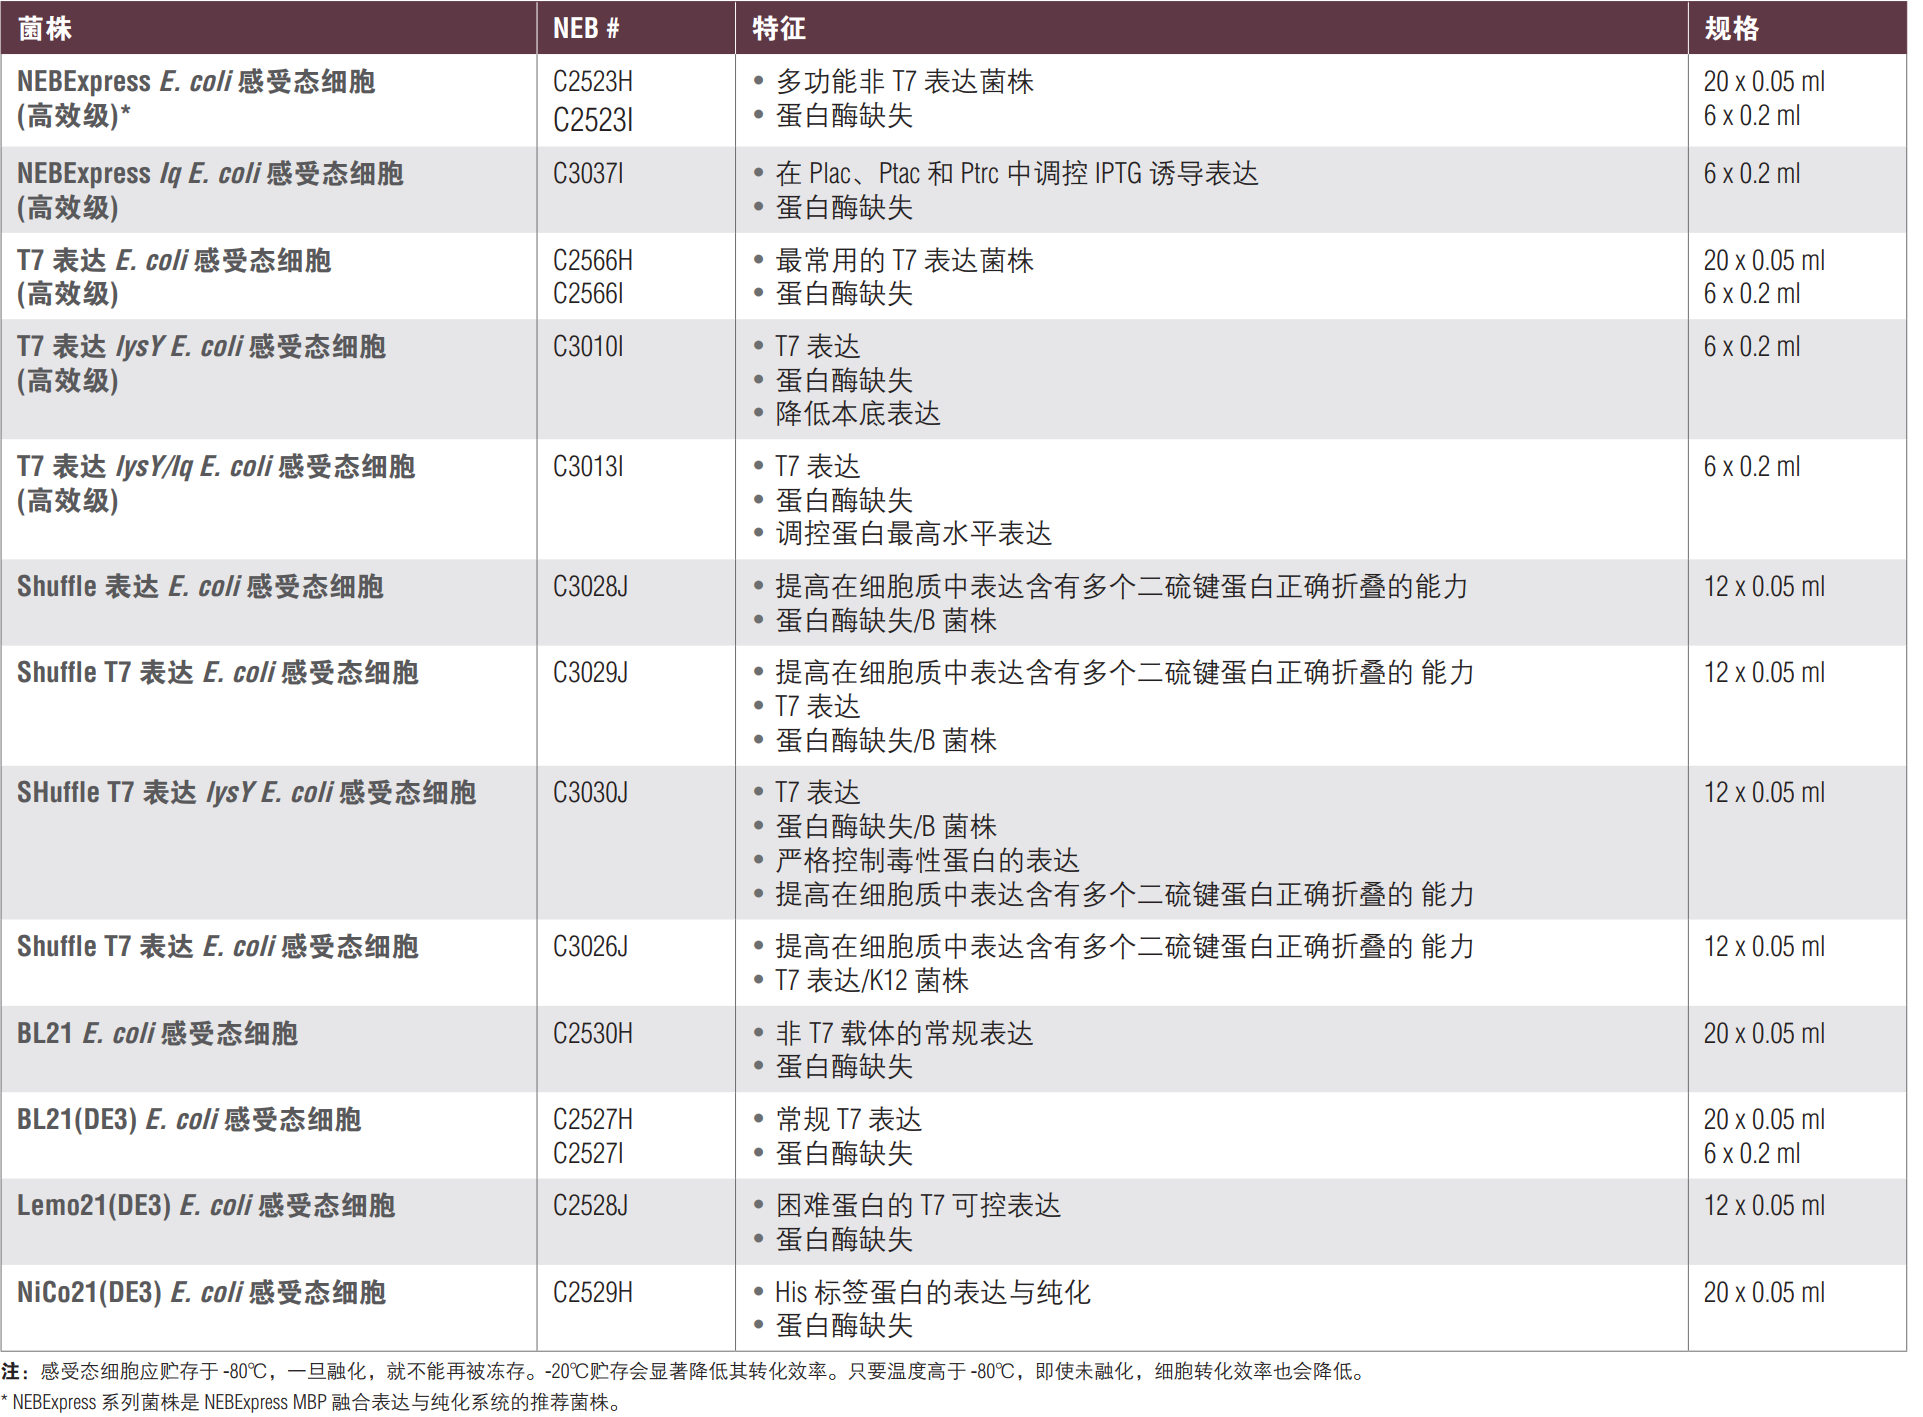
Task: Select catalog number C3037I
Action: pos(588,173)
